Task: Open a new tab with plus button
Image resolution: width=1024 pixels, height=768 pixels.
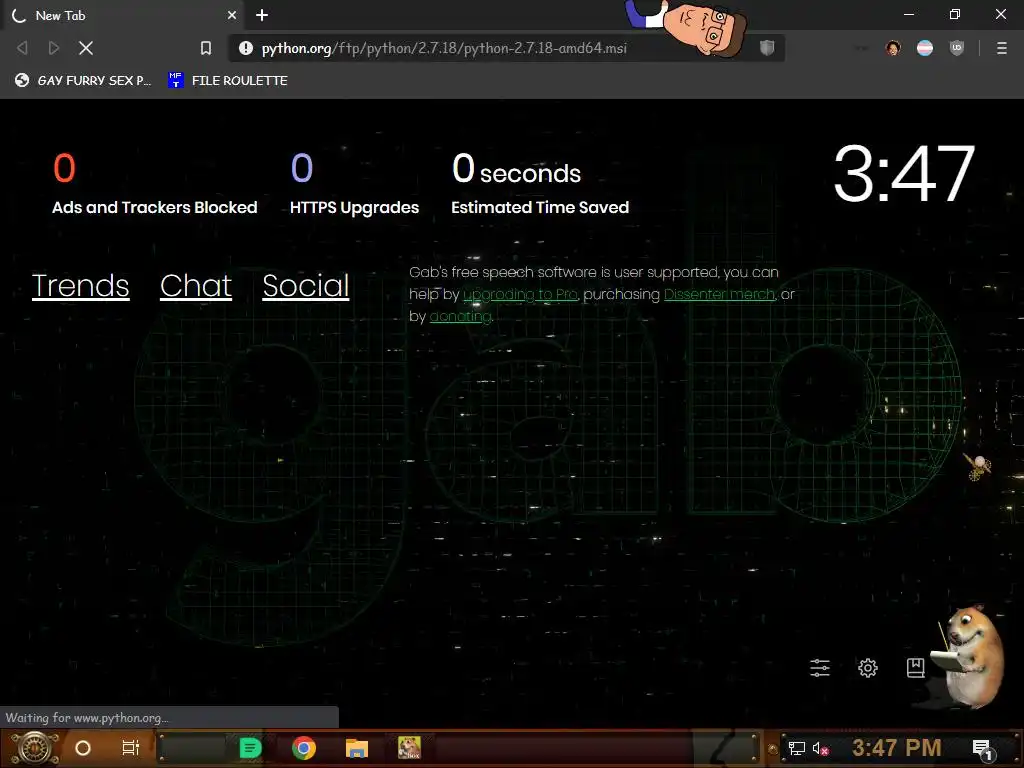Action: click(x=262, y=15)
